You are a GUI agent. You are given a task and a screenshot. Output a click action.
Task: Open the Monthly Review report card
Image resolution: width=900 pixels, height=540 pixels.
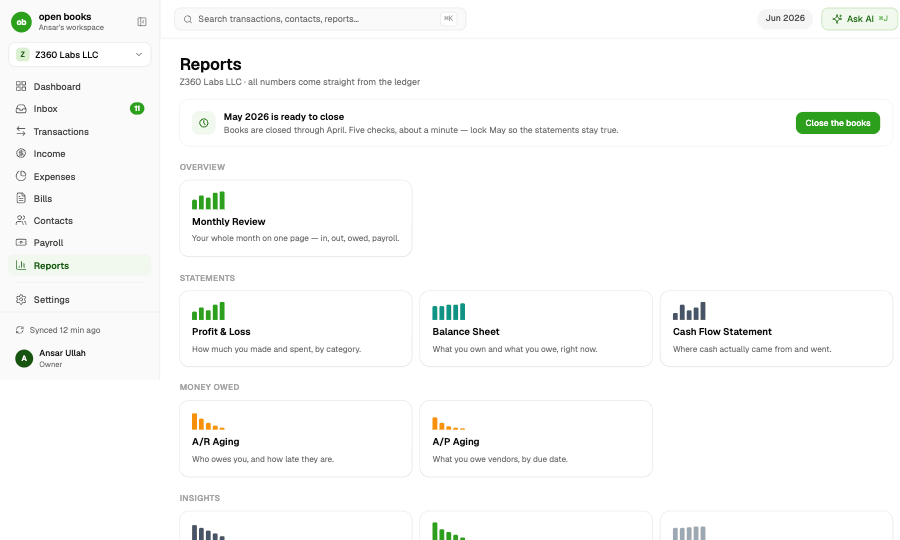(x=296, y=218)
